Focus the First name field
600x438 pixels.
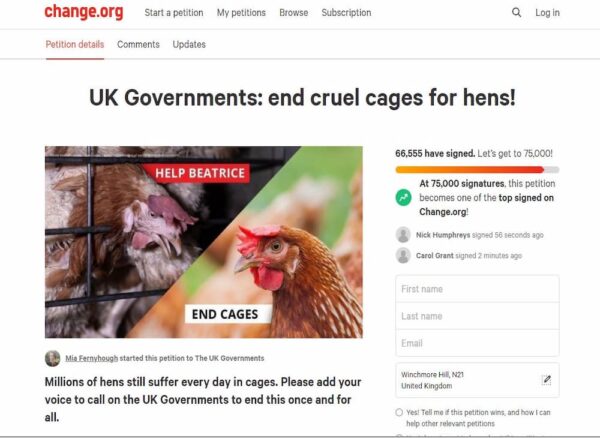(477, 289)
